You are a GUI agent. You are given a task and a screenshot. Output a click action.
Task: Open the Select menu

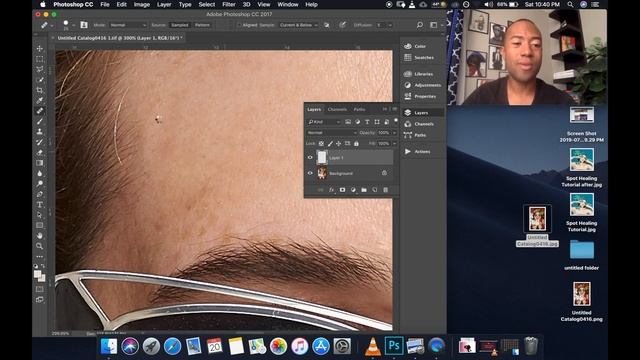[x=207, y=4]
